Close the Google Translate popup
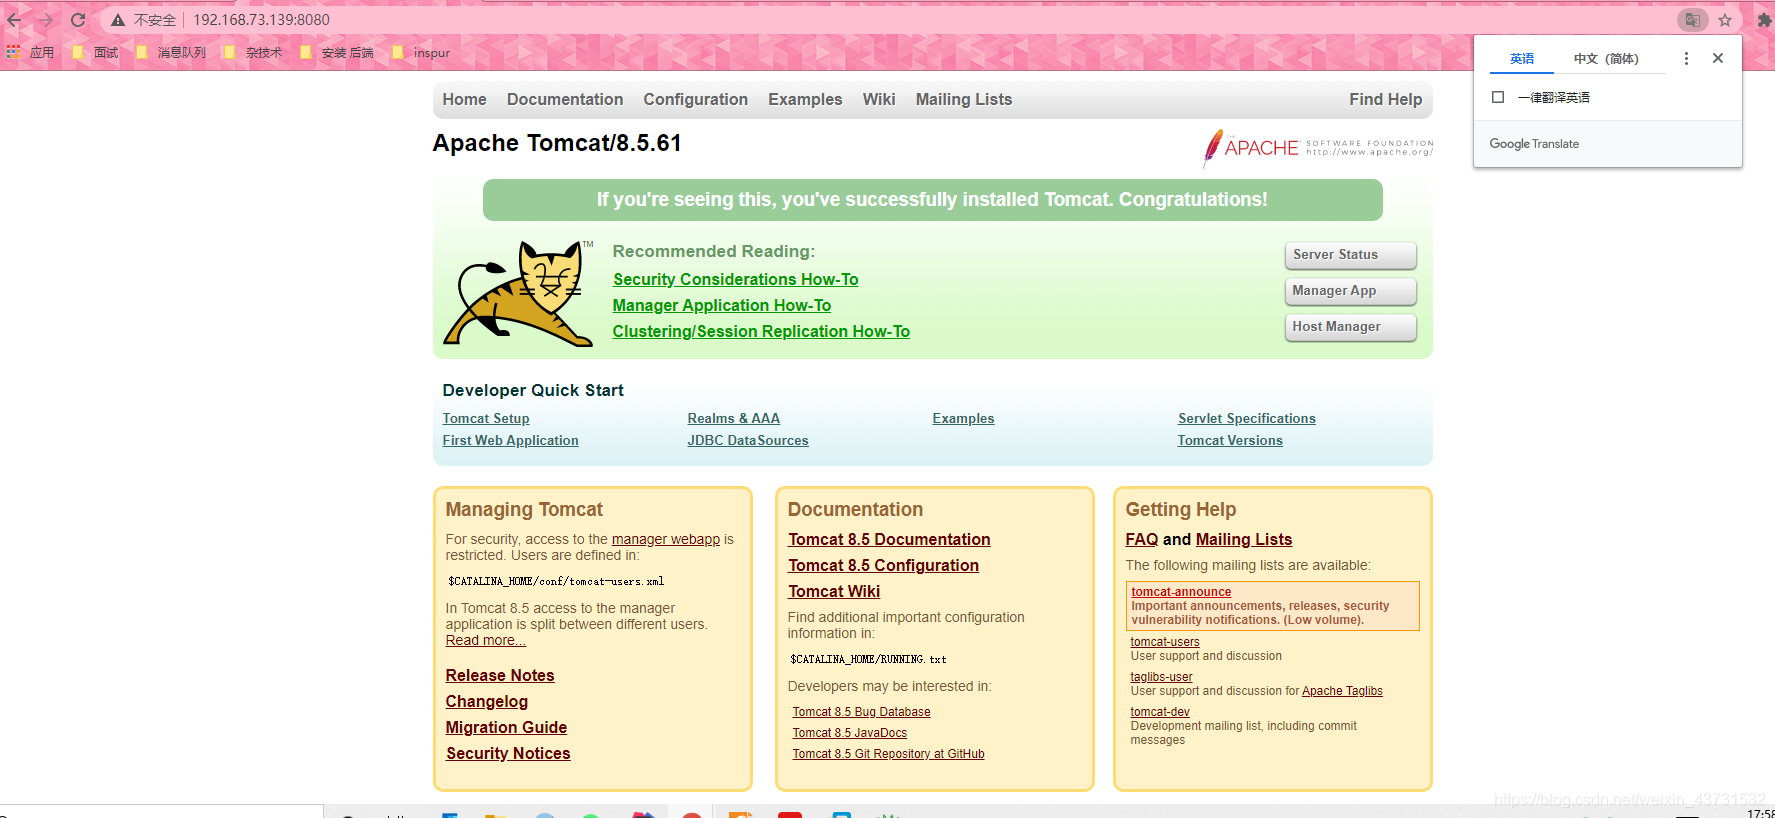The image size is (1775, 818). coord(1718,58)
